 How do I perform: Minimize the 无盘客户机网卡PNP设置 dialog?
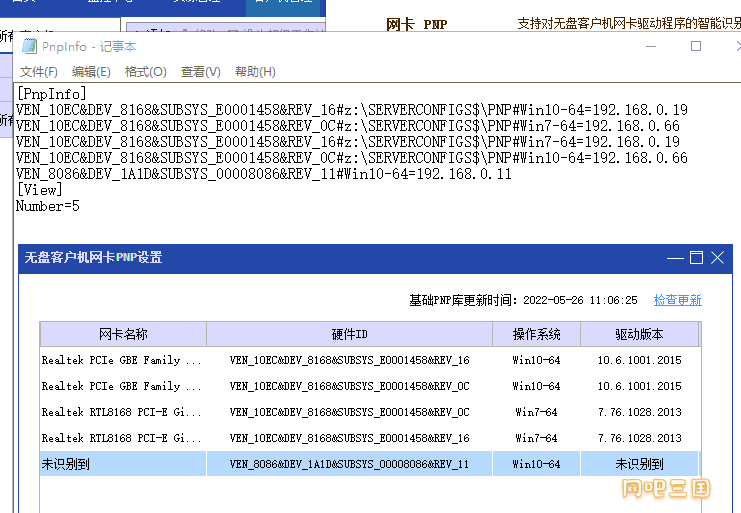click(675, 258)
